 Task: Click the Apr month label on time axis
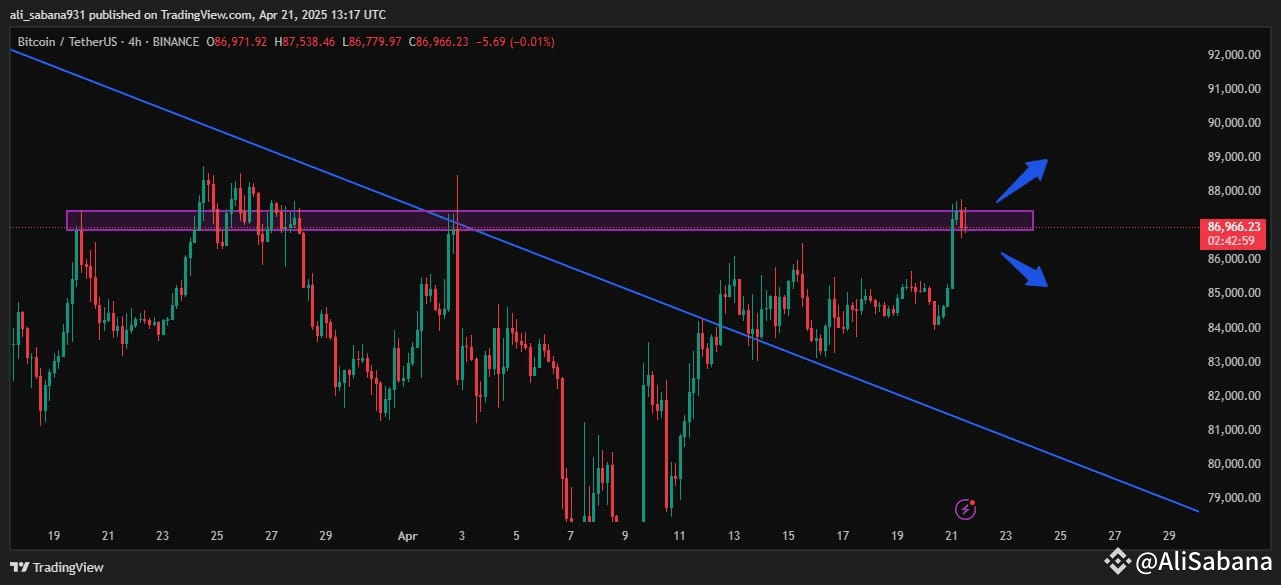(407, 536)
